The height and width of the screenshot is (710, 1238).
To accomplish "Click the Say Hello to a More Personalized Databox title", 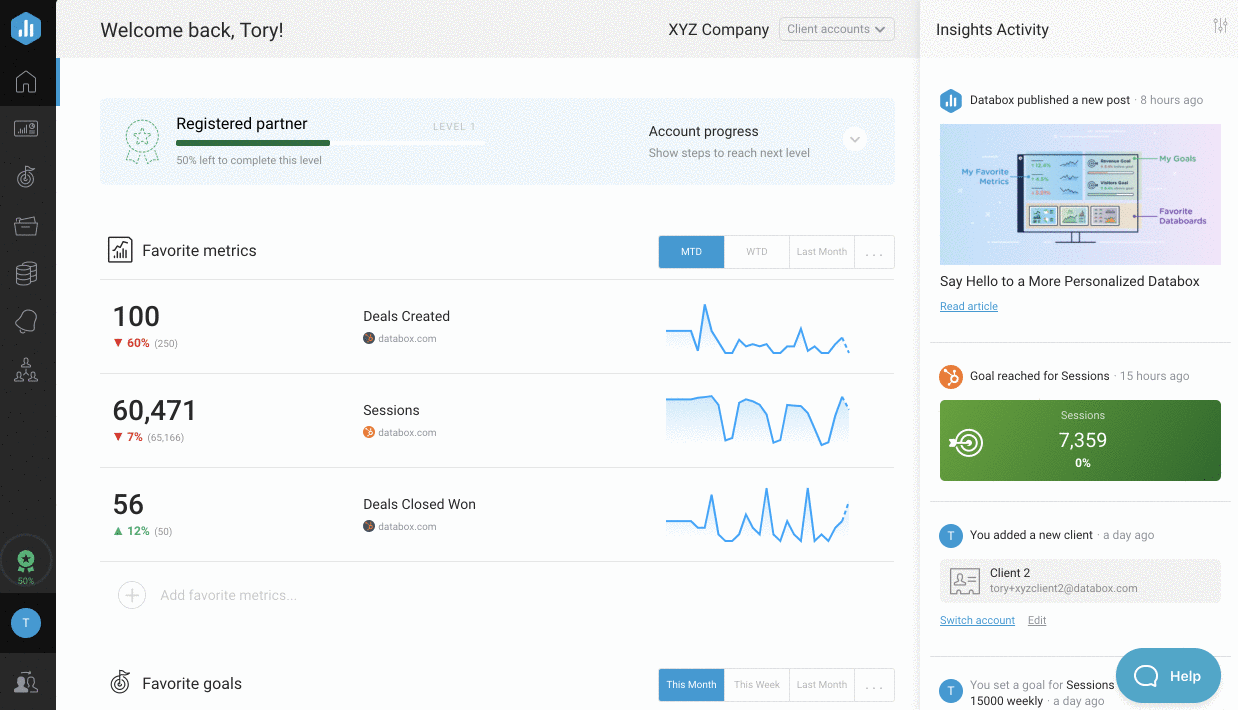I will click(x=1069, y=281).
